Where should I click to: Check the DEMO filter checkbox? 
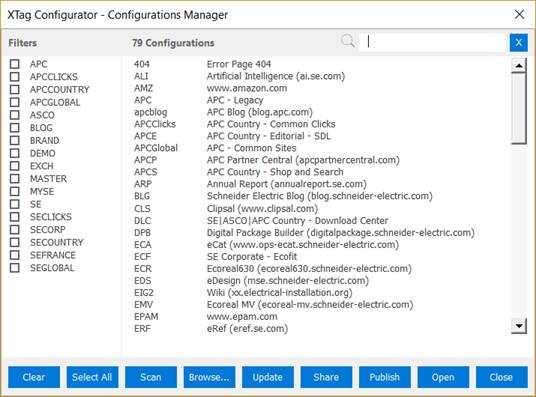point(15,153)
